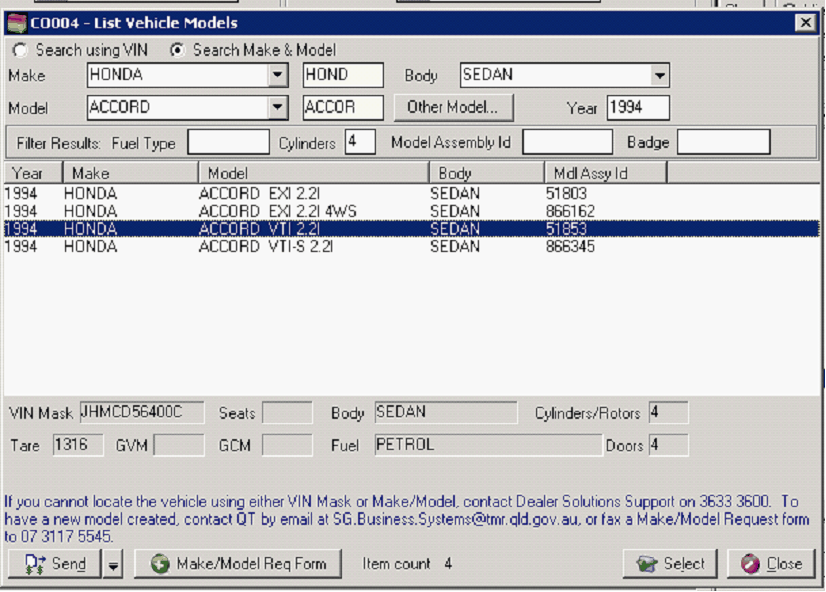The width and height of the screenshot is (826, 592).
Task: Click the Fuel Type filter field
Action: coord(229,142)
